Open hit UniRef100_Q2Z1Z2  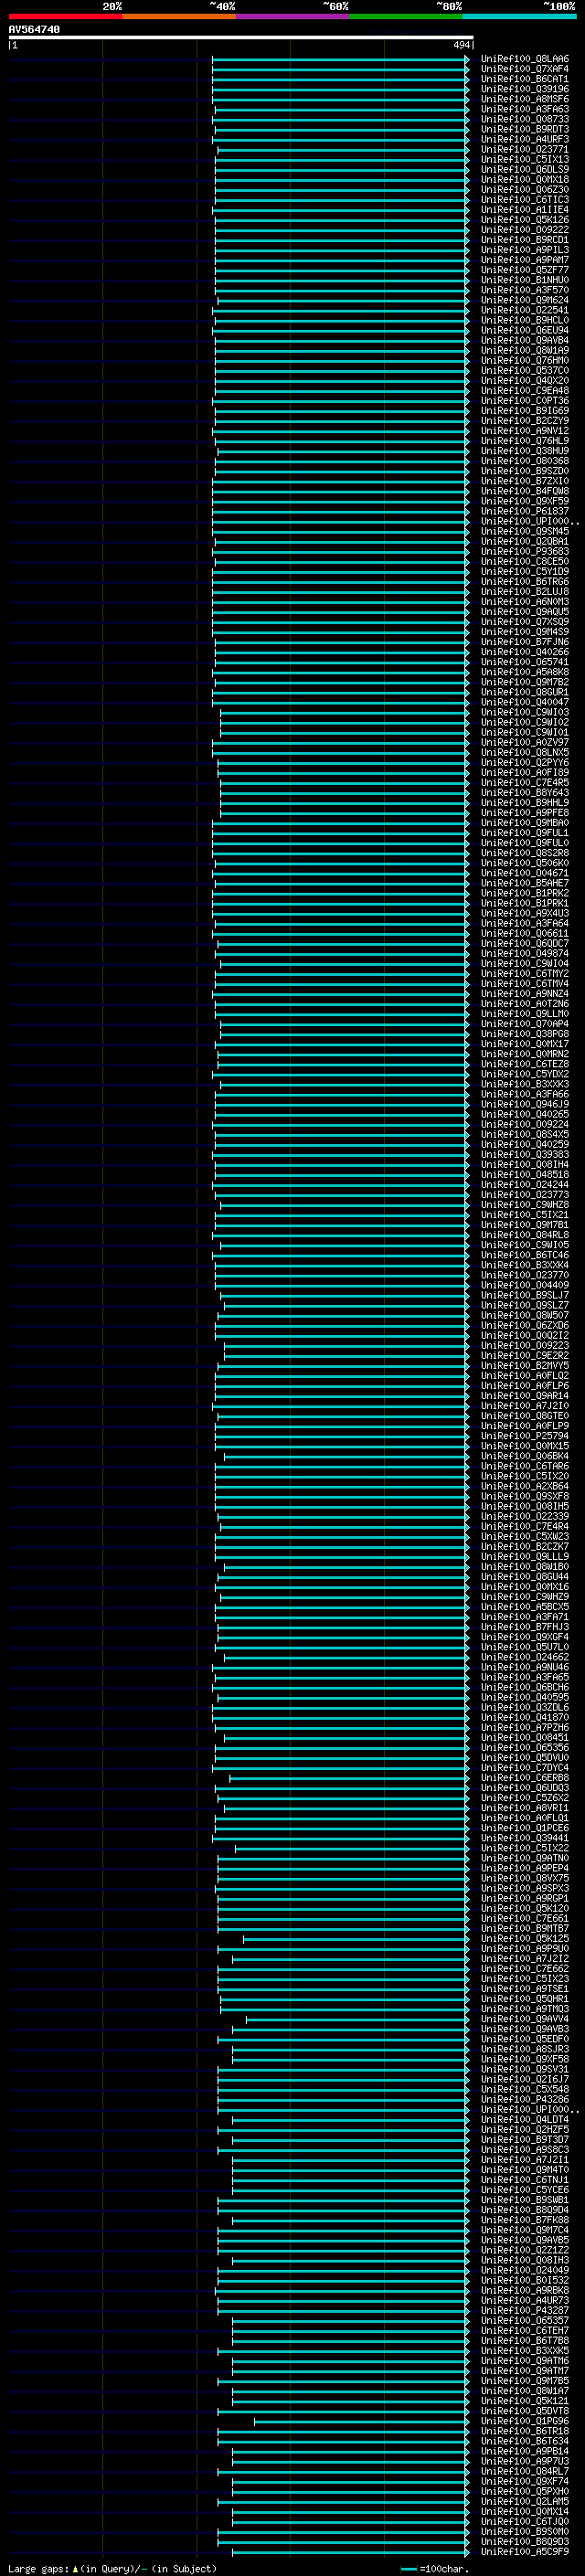(524, 2249)
